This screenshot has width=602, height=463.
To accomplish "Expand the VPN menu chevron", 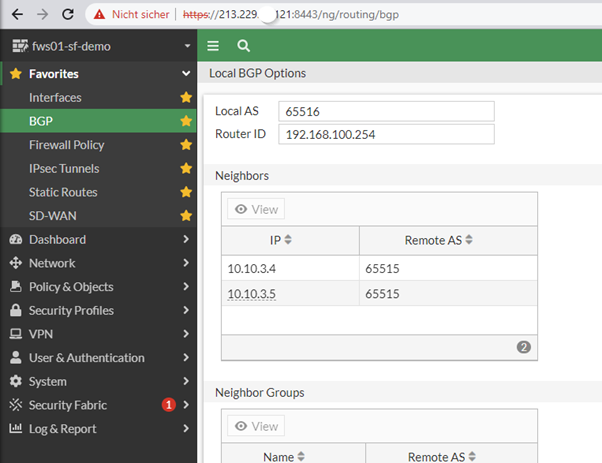I will click(x=186, y=334).
